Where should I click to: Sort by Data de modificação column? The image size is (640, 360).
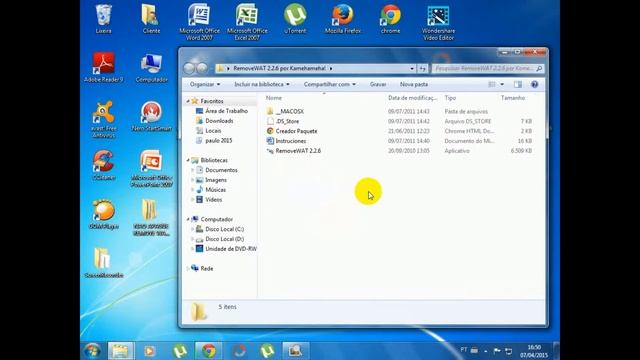point(413,98)
